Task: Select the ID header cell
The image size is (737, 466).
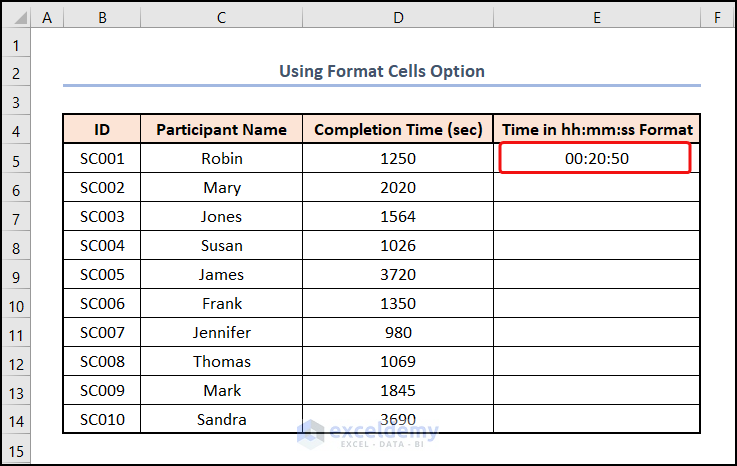Action: coord(102,130)
